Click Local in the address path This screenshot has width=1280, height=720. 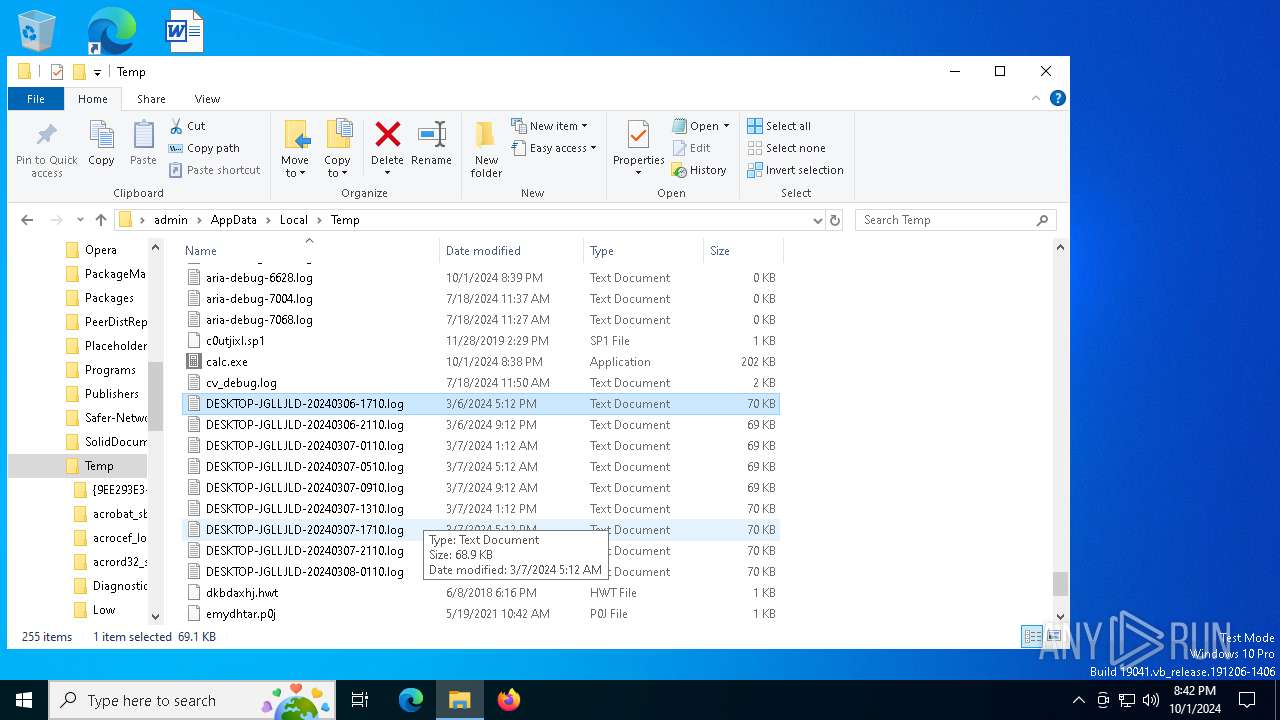coord(294,220)
